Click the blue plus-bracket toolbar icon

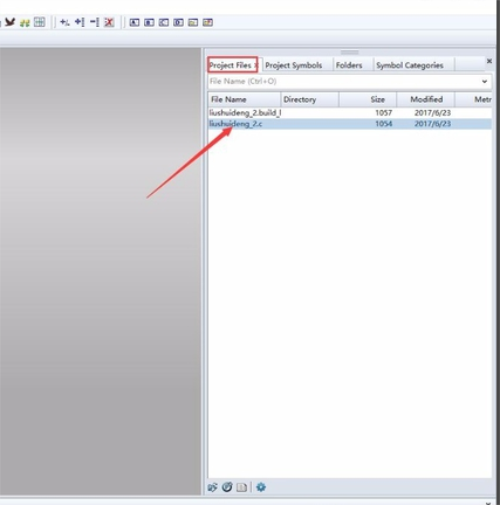click(79, 22)
